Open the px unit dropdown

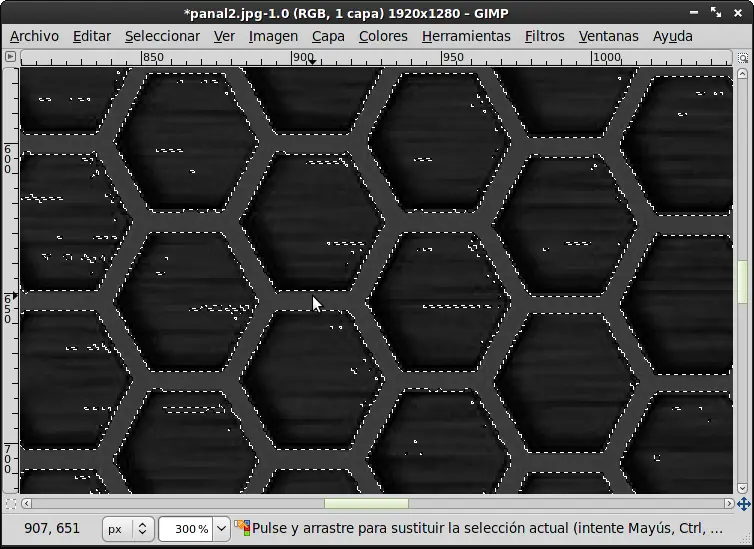click(x=128, y=529)
